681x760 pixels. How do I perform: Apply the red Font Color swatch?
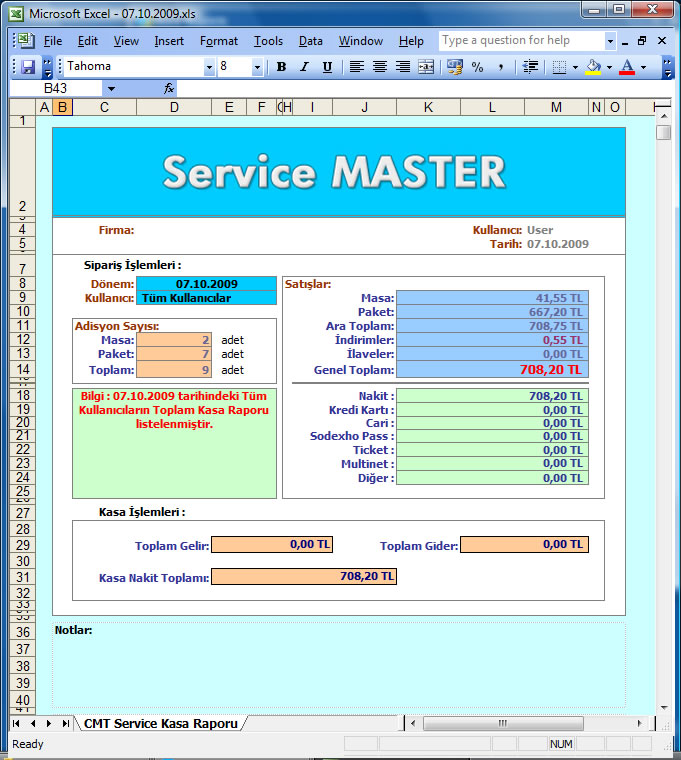627,67
